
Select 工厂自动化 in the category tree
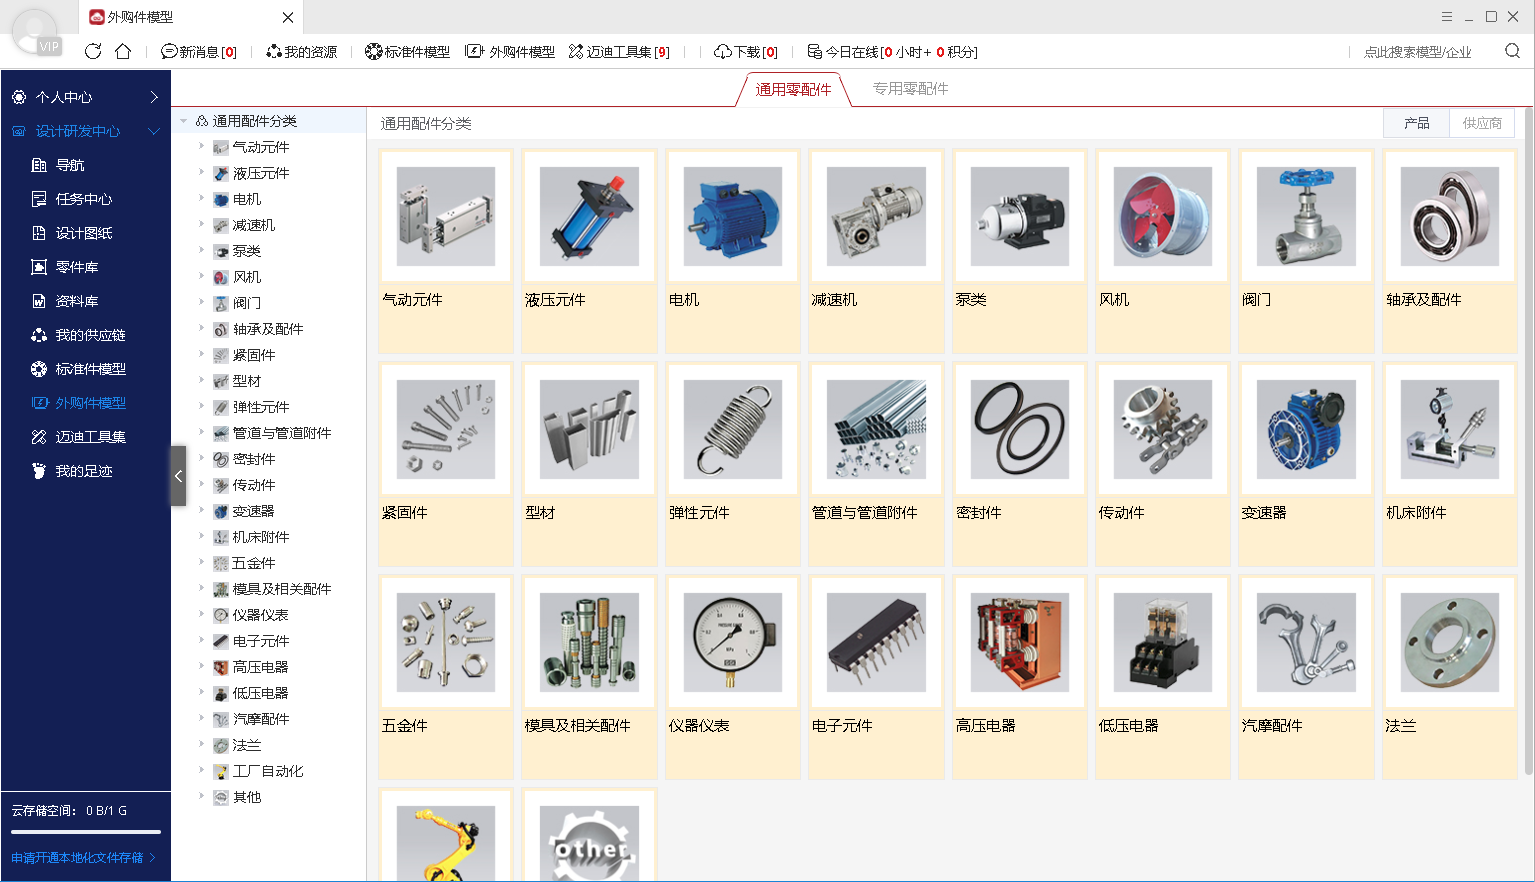(267, 771)
